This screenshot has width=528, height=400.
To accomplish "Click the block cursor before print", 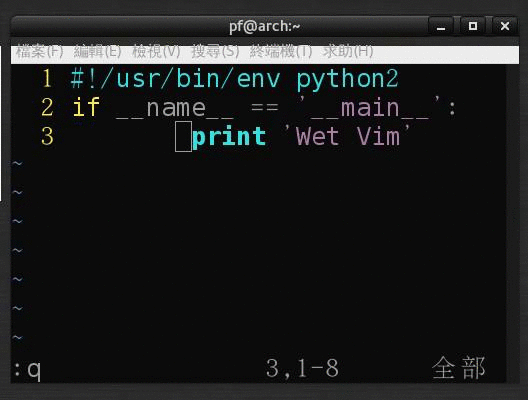I will point(184,136).
